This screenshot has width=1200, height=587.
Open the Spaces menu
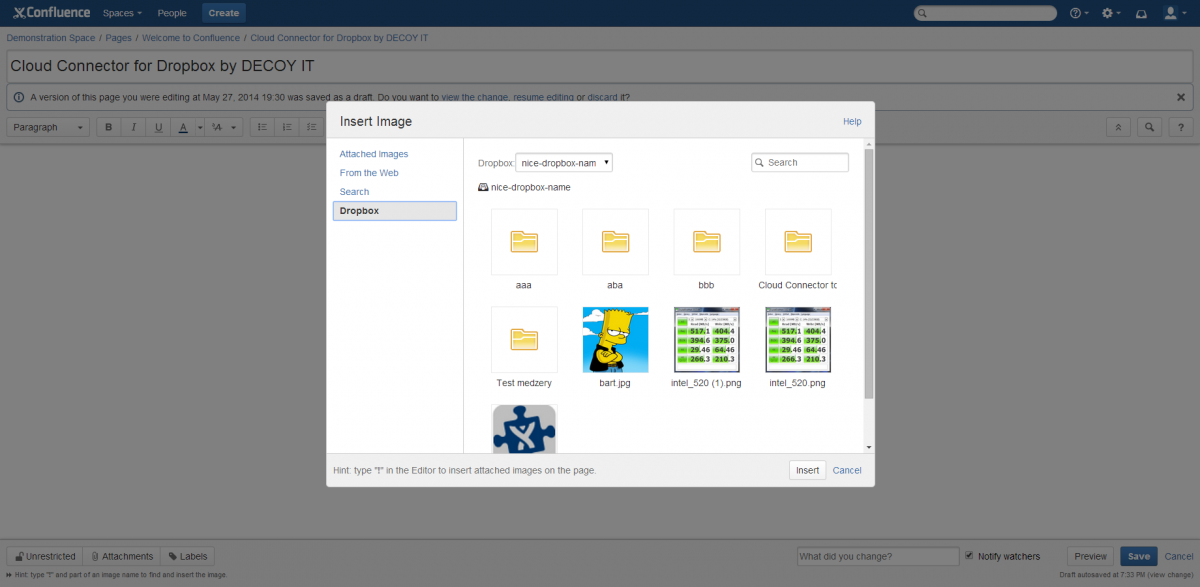click(122, 13)
